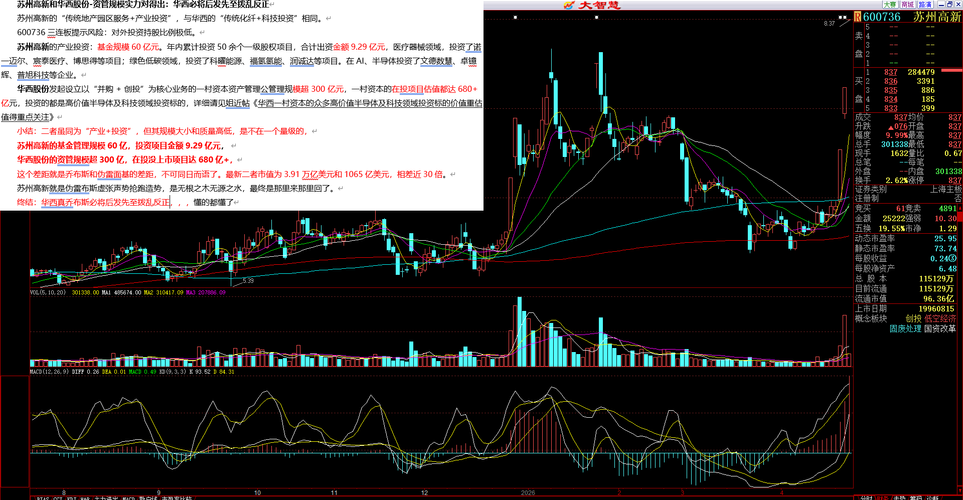Open the 商城 store button
Image resolution: width=963 pixels, height=500 pixels.
(x=908, y=4)
